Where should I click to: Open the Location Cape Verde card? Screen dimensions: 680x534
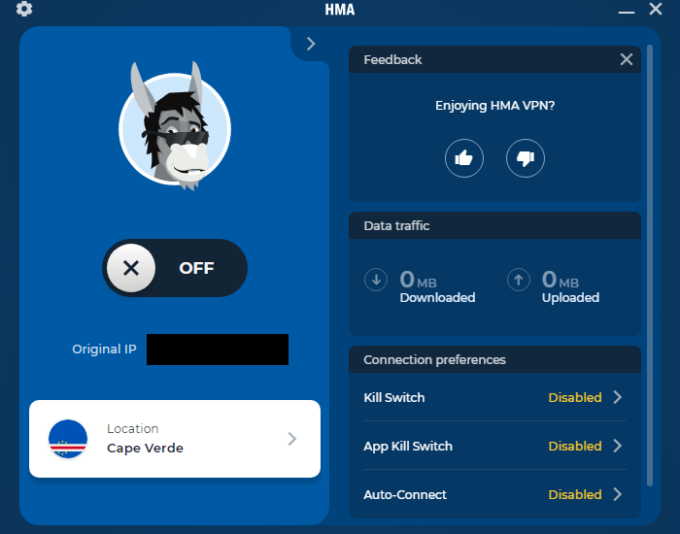(175, 439)
